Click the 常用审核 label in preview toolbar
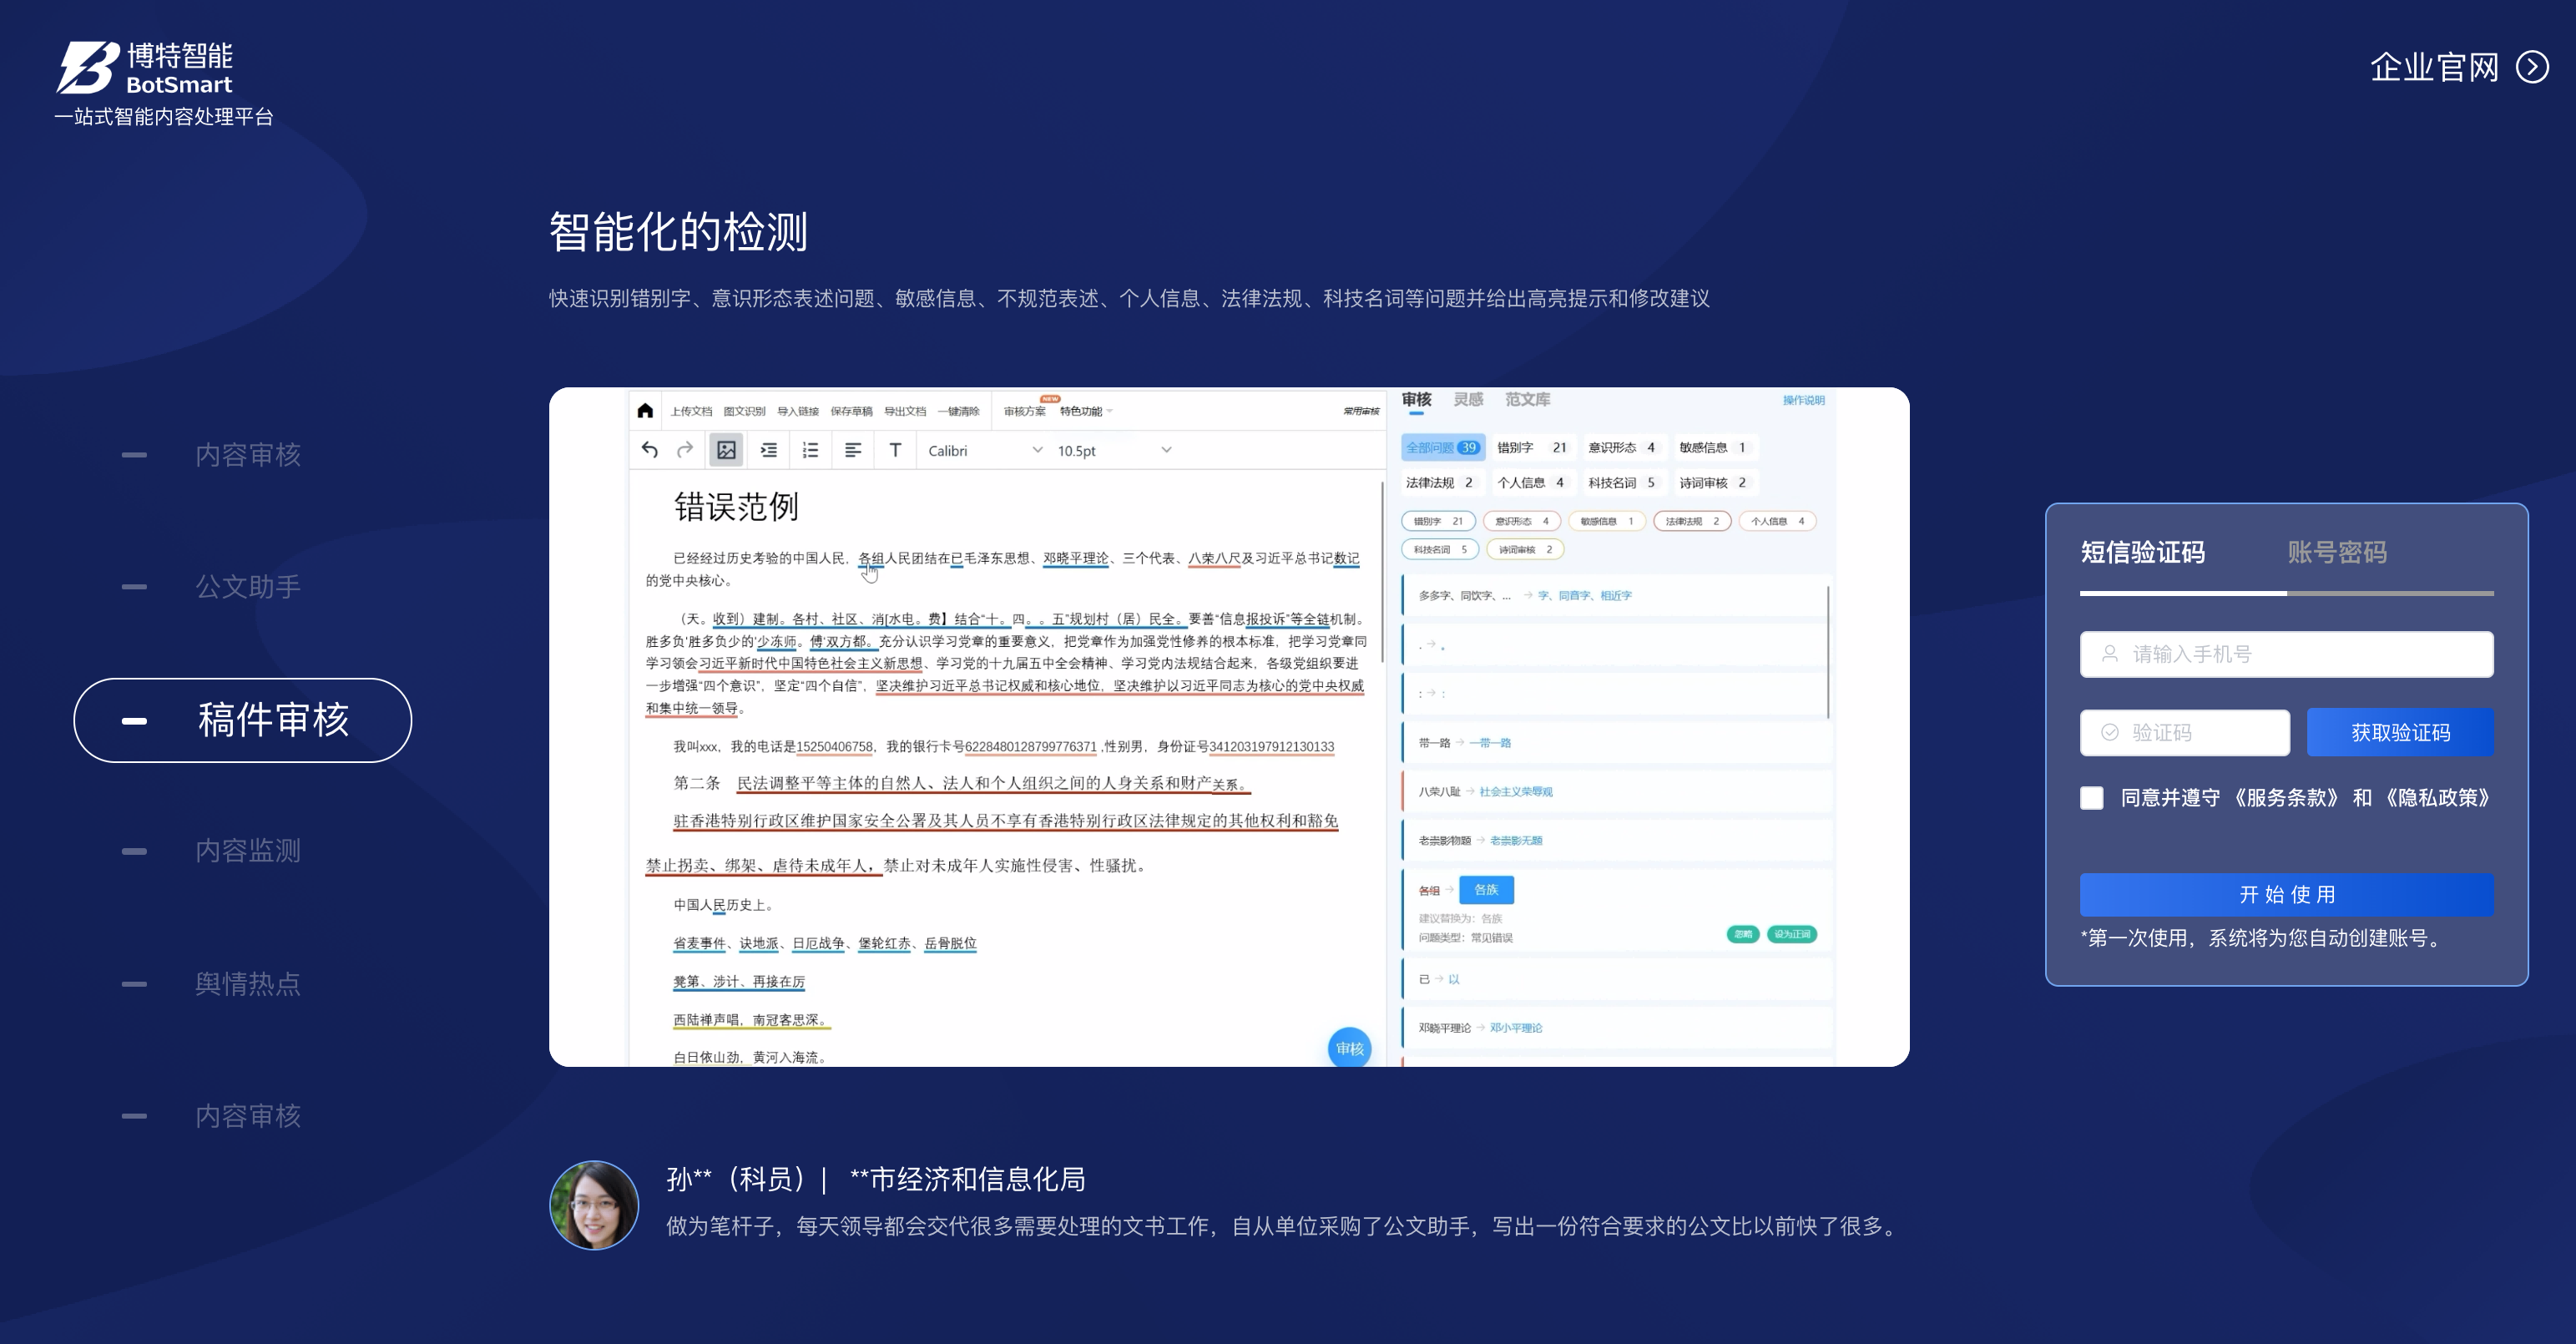Viewport: 2576px width, 1344px height. (1361, 411)
